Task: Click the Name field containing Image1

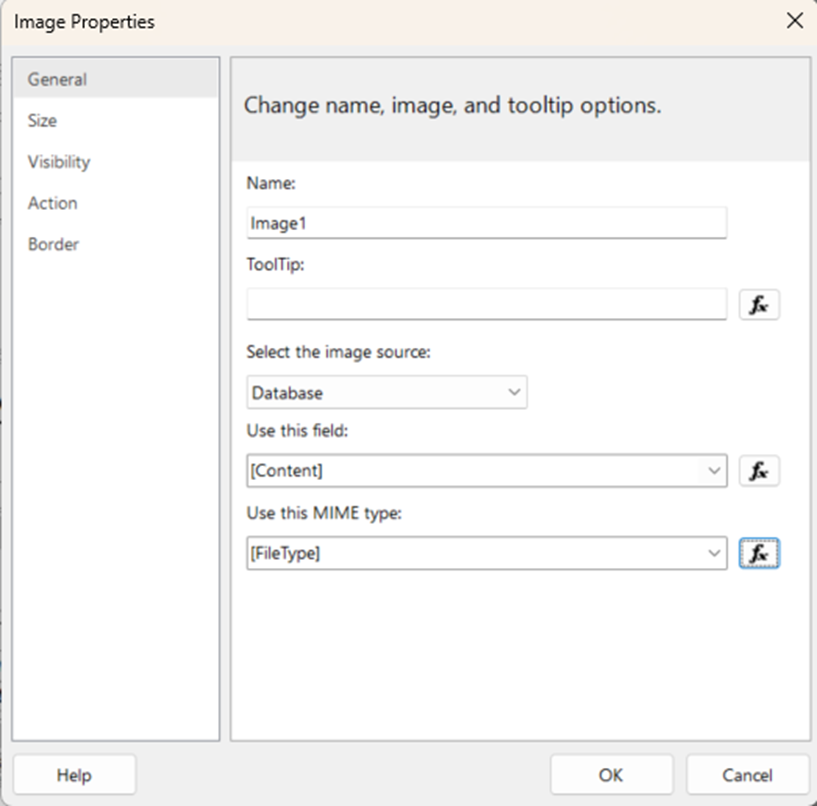Action: coord(486,224)
